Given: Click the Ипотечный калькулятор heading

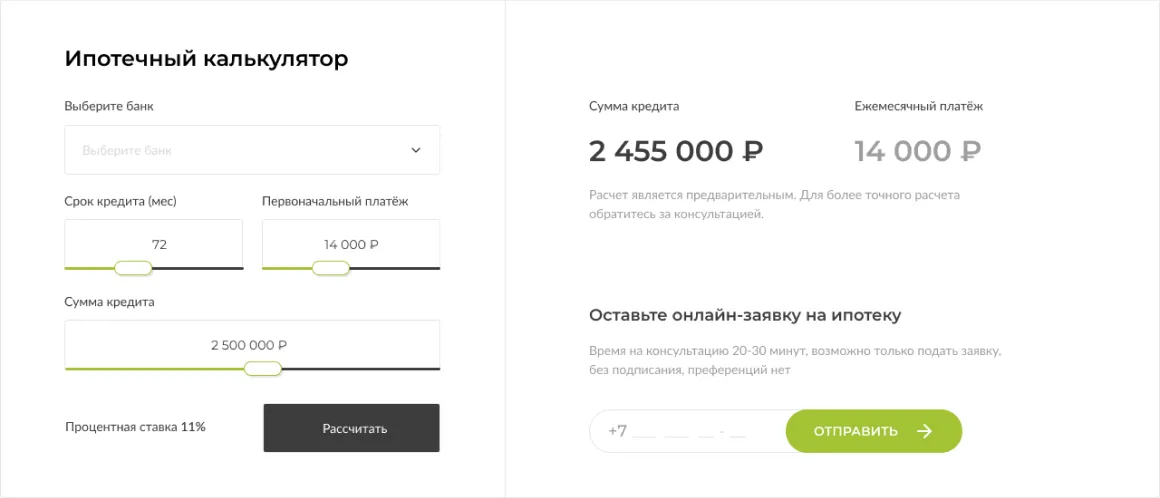Looking at the screenshot, I should point(206,59).
